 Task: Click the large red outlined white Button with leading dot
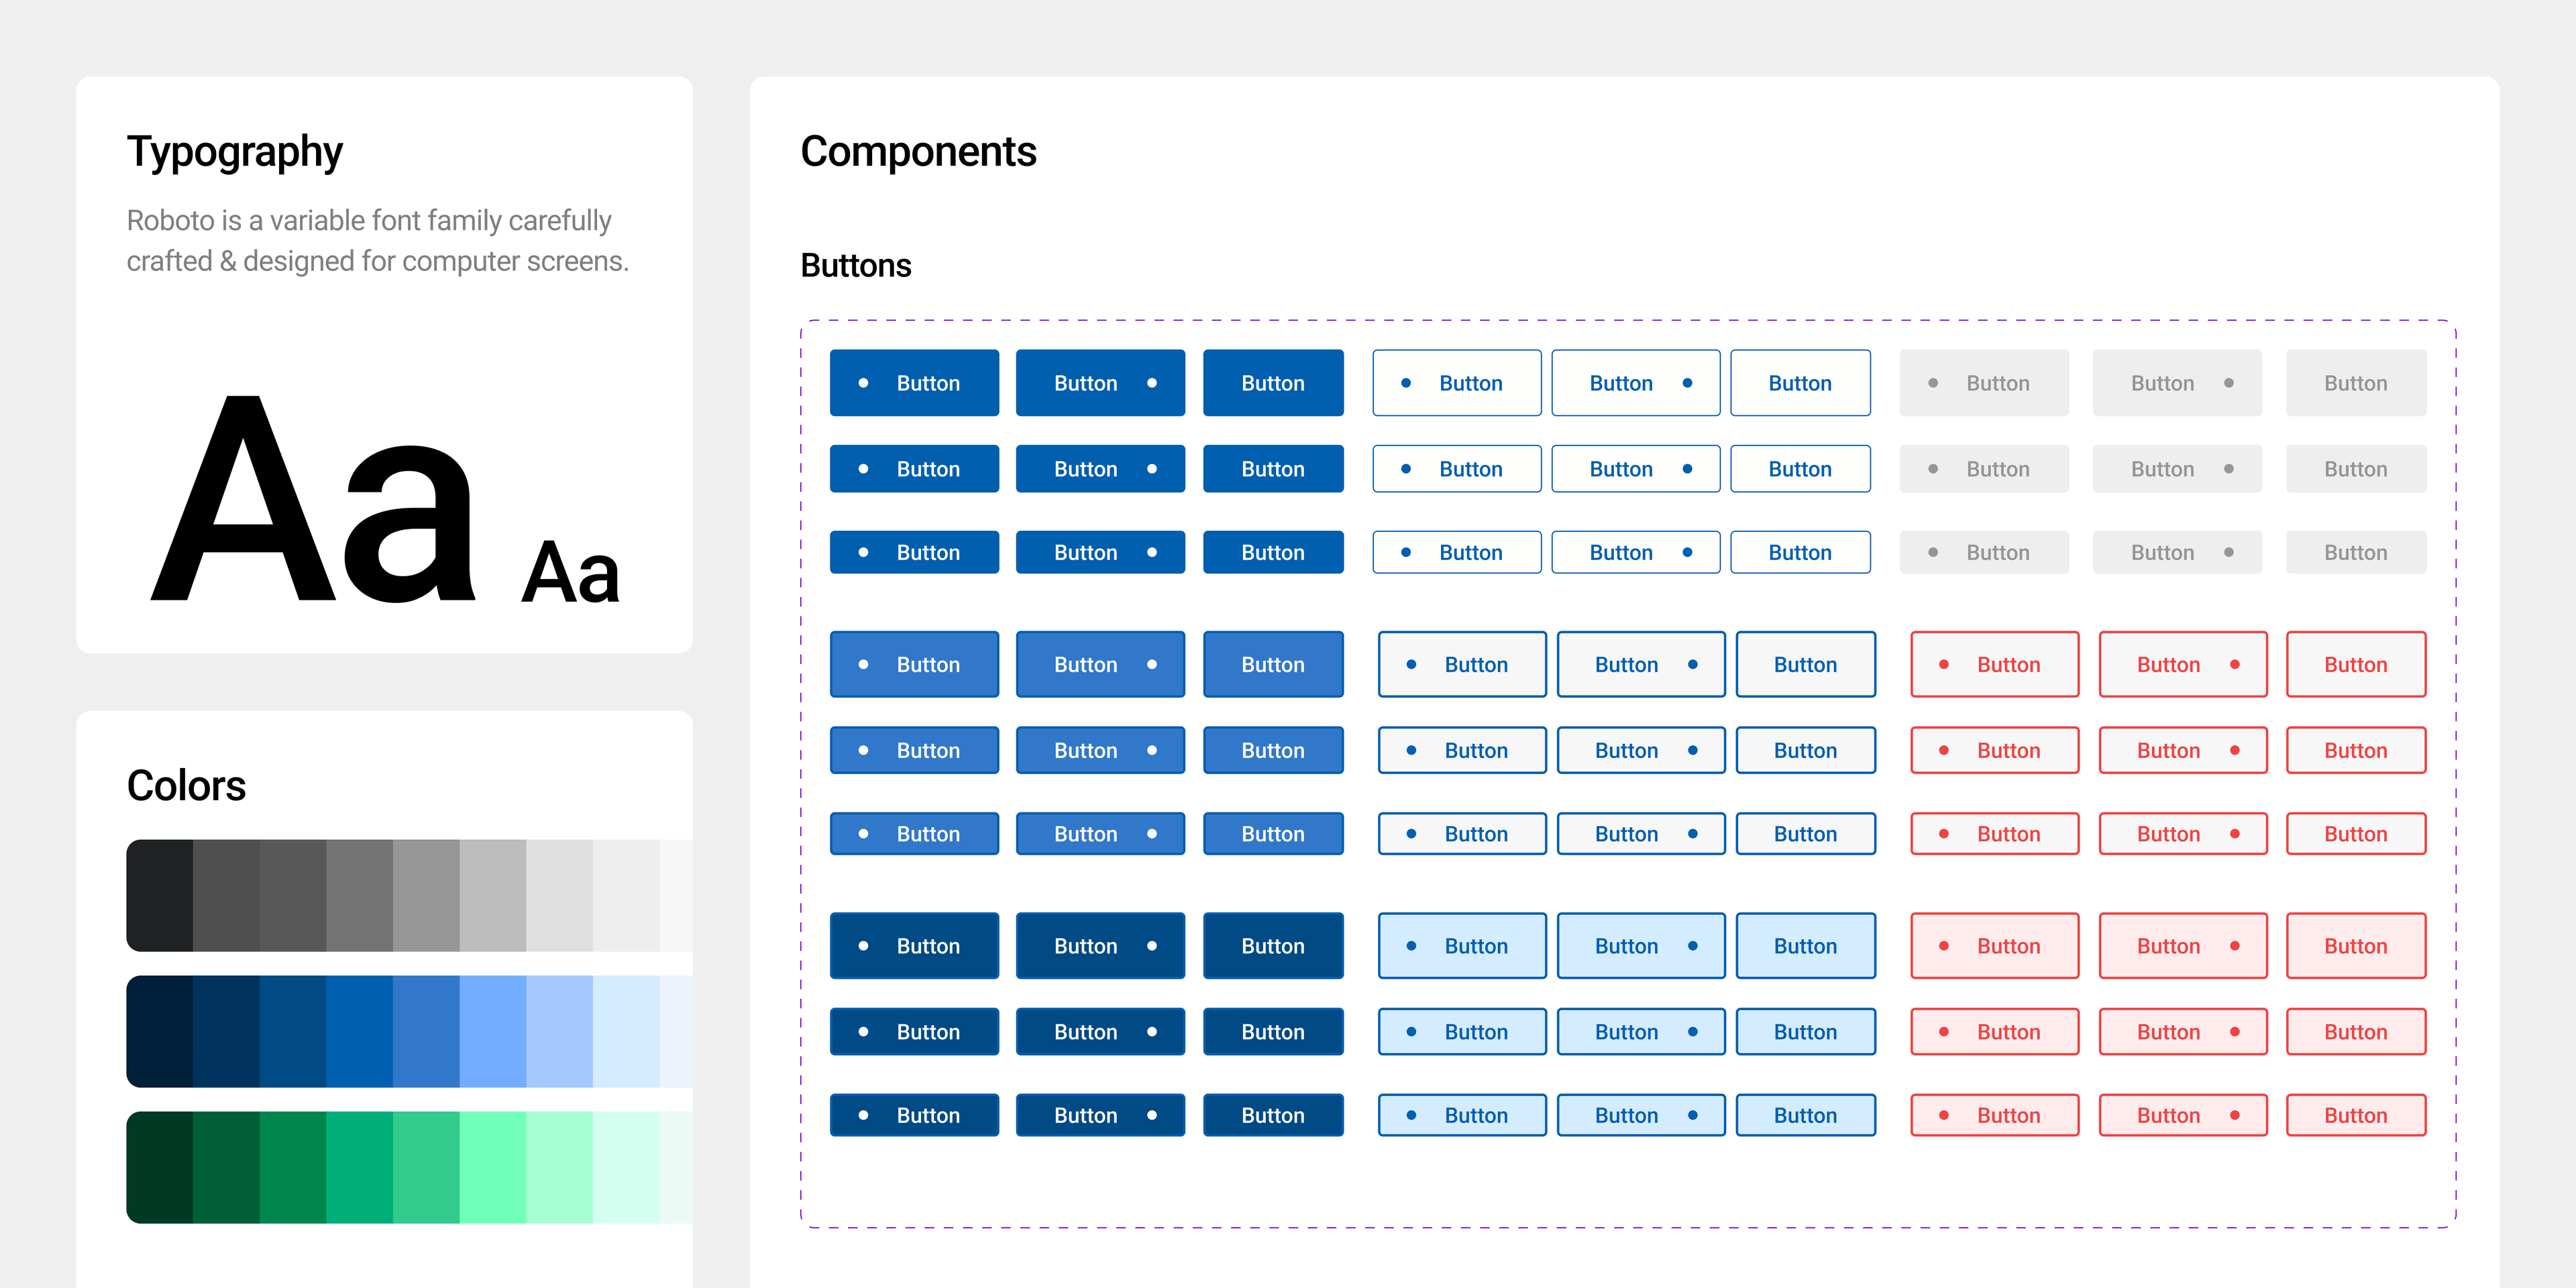click(1994, 664)
